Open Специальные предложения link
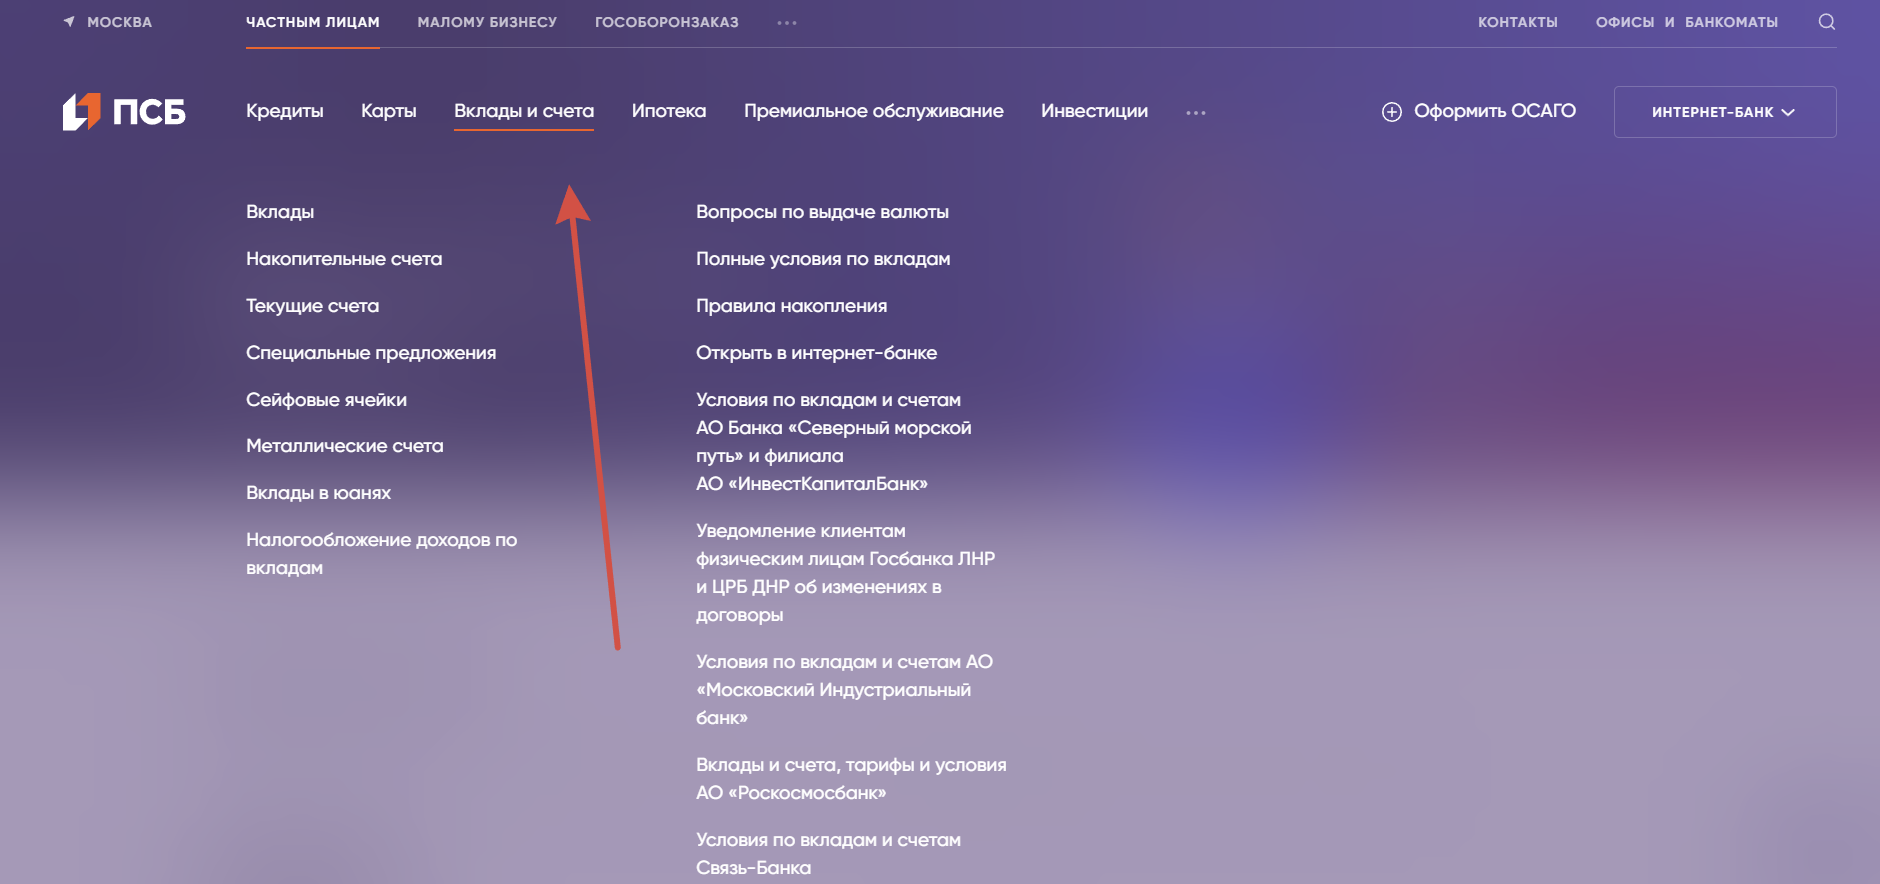 (371, 353)
